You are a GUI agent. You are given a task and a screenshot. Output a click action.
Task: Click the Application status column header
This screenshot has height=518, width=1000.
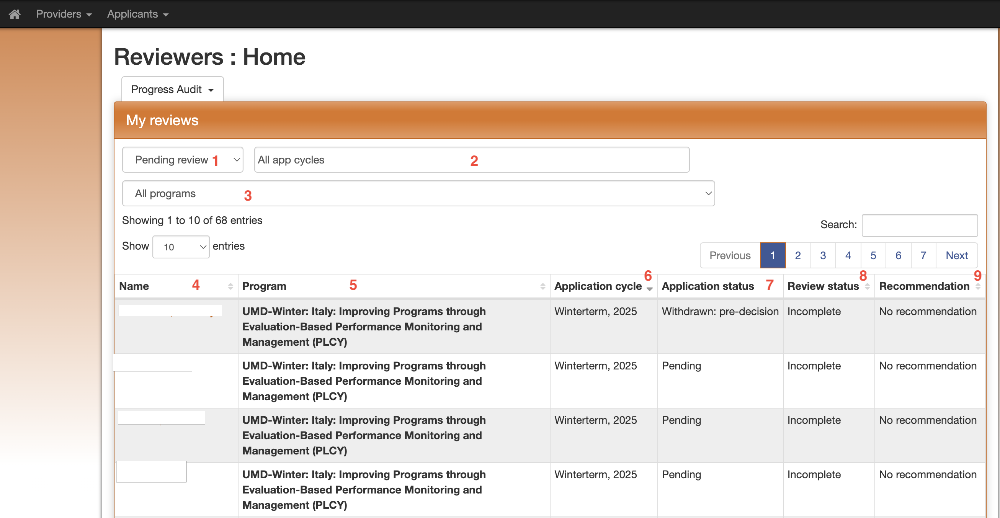click(x=708, y=286)
